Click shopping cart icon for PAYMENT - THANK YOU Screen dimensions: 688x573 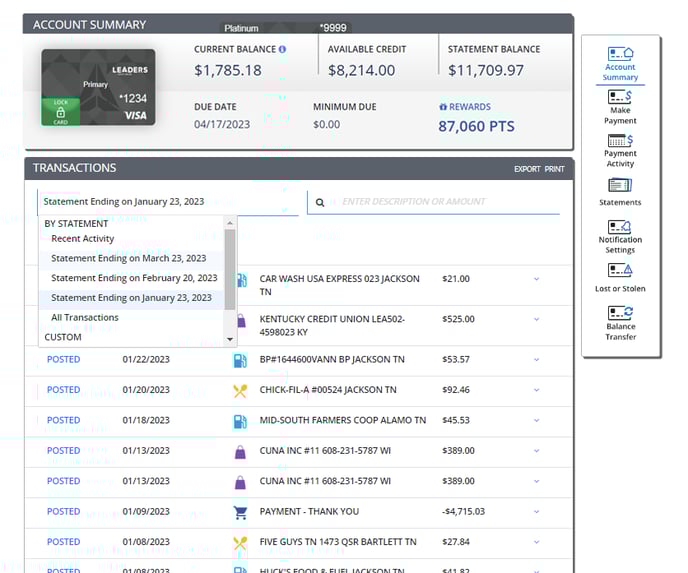pos(240,512)
